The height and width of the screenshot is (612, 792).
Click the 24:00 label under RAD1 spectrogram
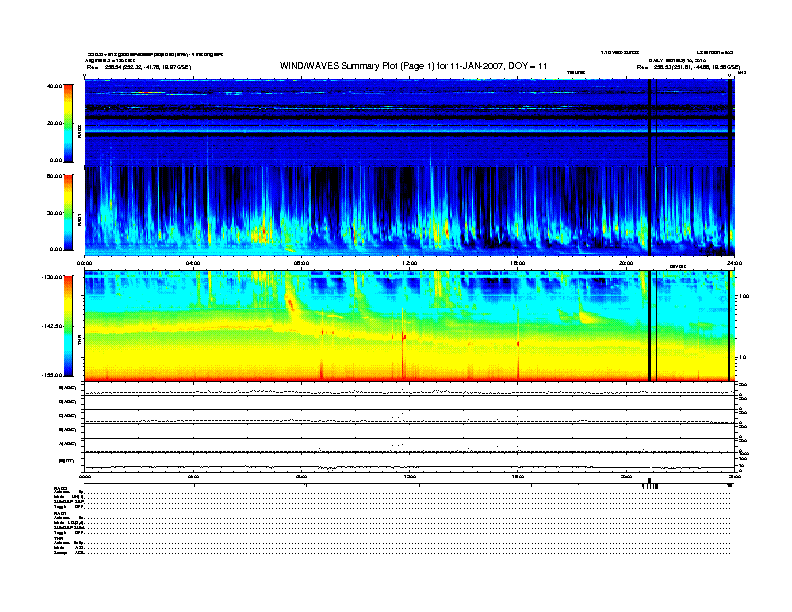734,263
